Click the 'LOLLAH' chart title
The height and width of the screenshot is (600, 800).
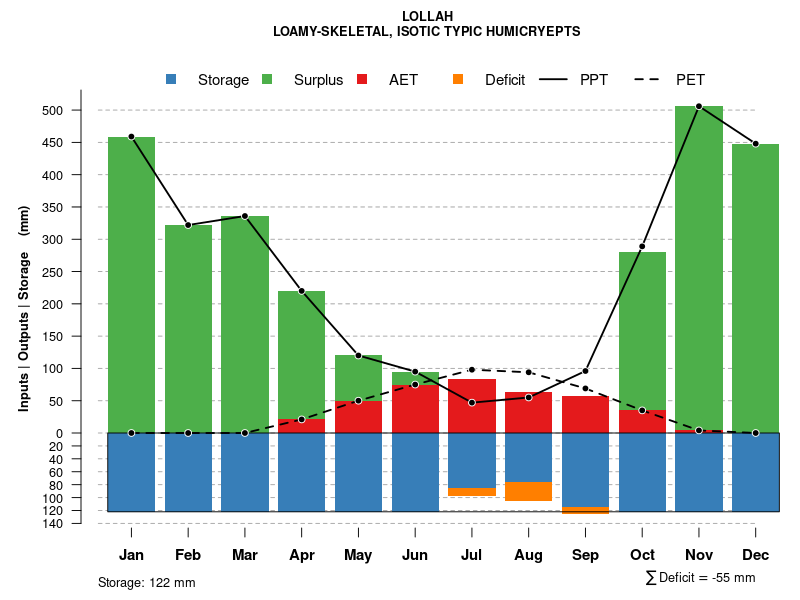[427, 16]
